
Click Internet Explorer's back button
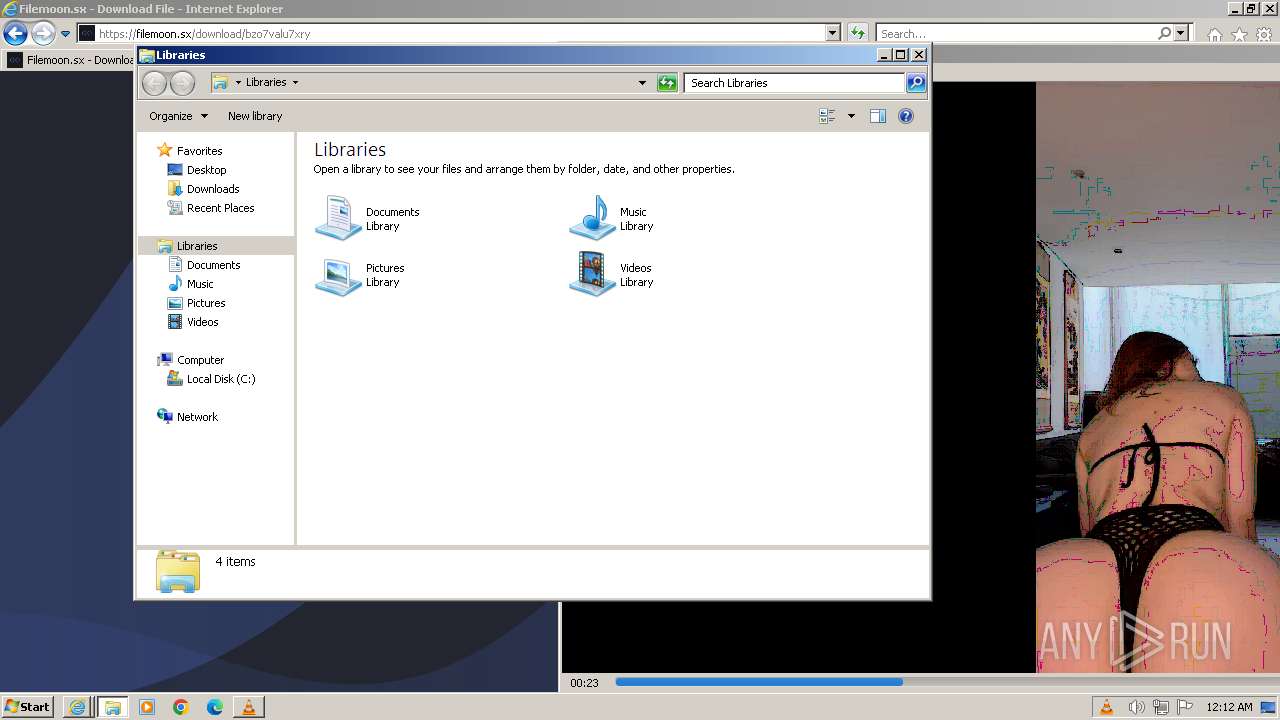14,33
